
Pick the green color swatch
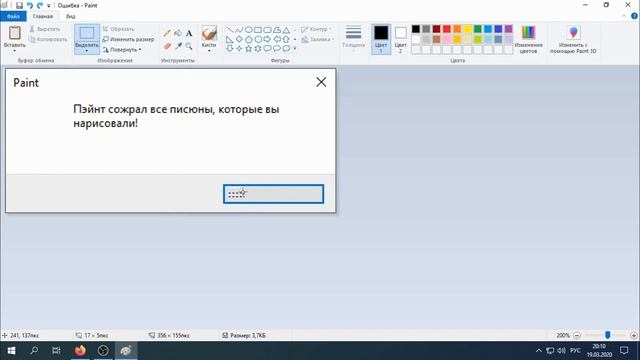[478, 29]
